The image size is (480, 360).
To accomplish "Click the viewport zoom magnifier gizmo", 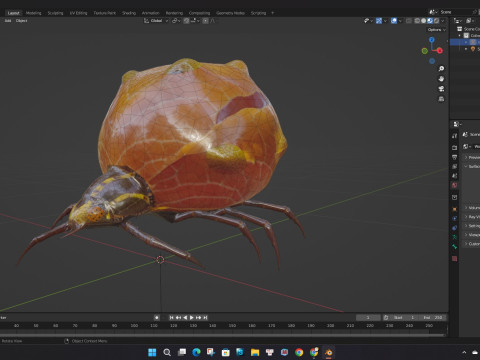I will pos(441,69).
